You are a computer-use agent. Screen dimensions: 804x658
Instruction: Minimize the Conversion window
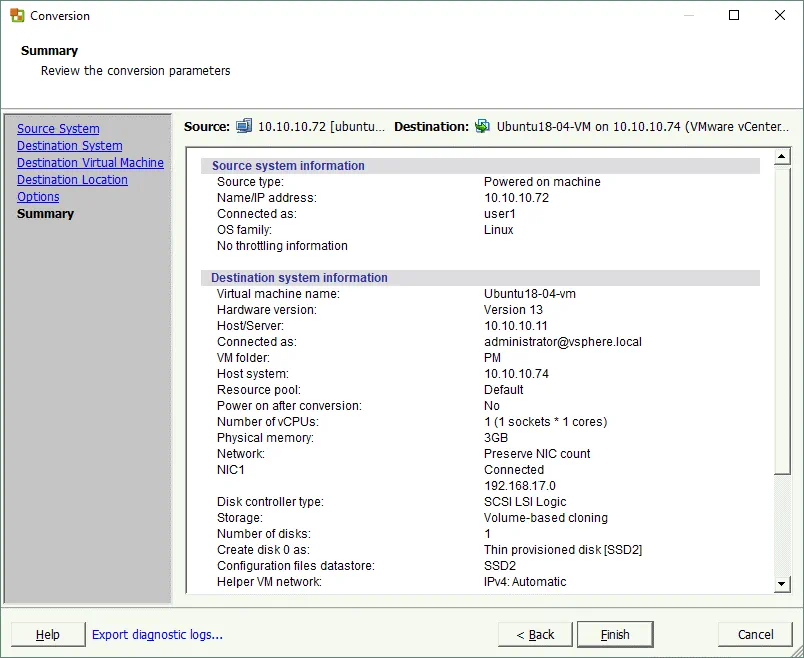click(688, 15)
